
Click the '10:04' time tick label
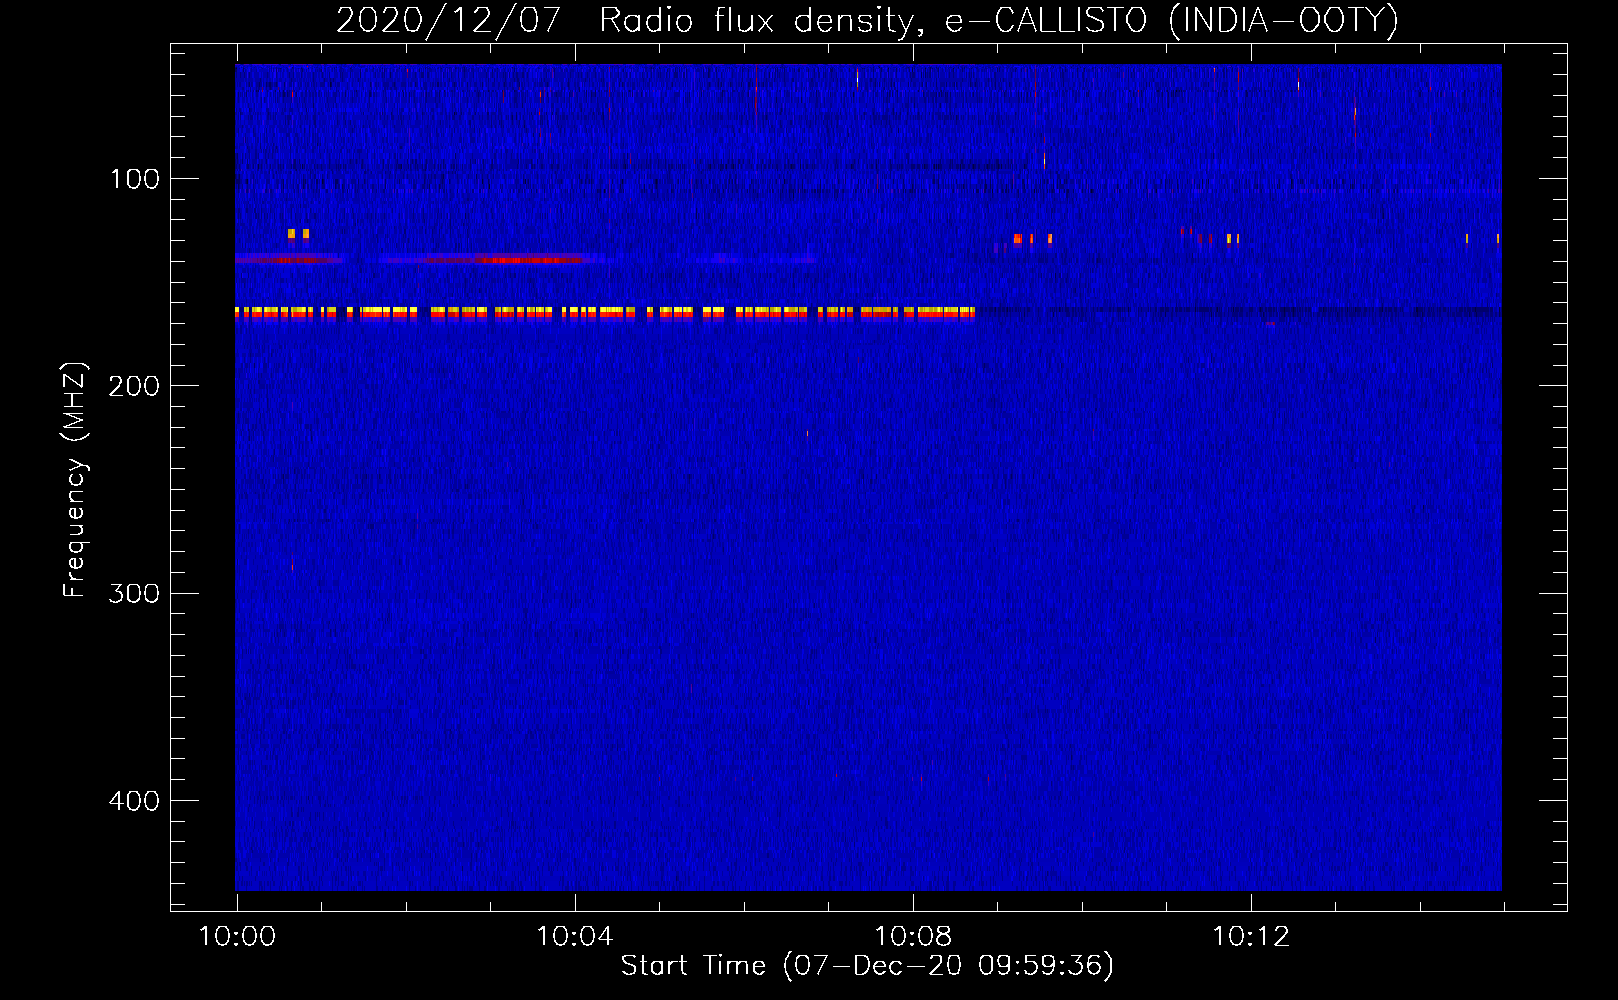pyautogui.click(x=574, y=936)
